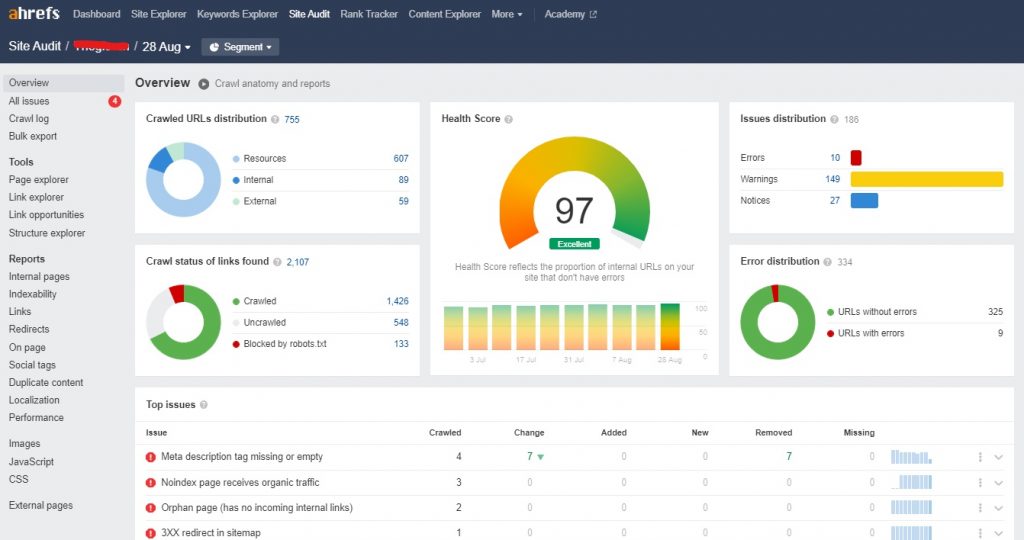The height and width of the screenshot is (540, 1024).
Task: Open options menu for Orphan page row
Action: point(980,507)
